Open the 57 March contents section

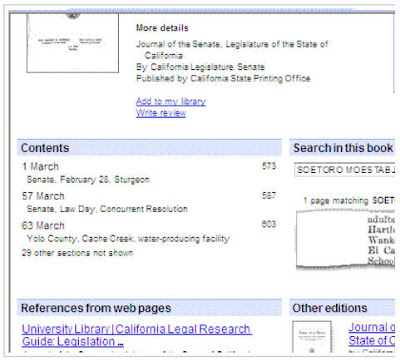tap(43, 196)
